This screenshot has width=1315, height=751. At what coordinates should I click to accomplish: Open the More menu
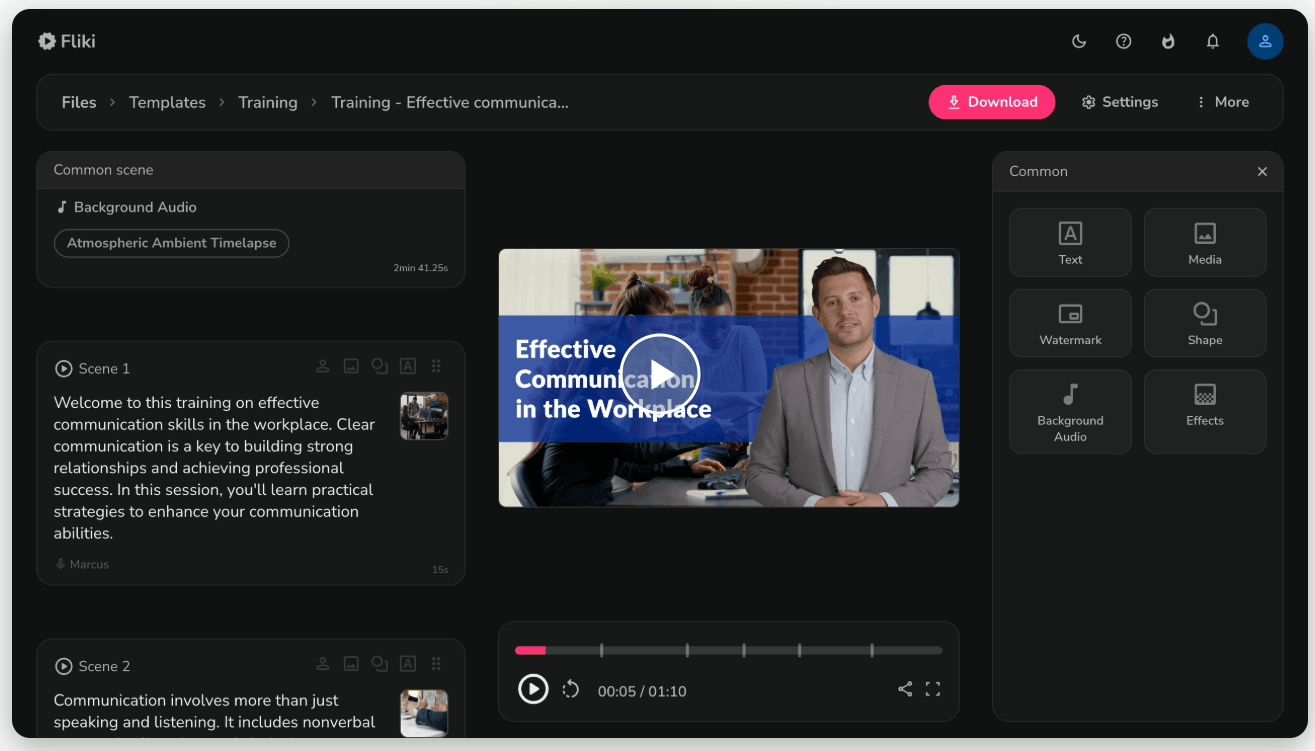1221,101
